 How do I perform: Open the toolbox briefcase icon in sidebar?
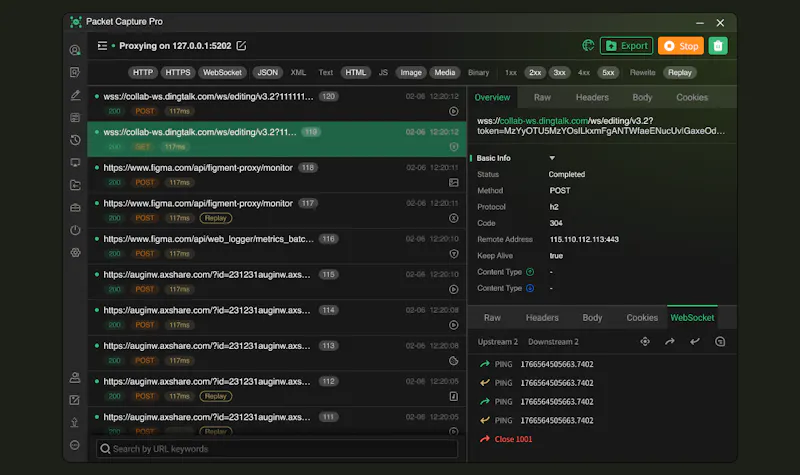75,208
